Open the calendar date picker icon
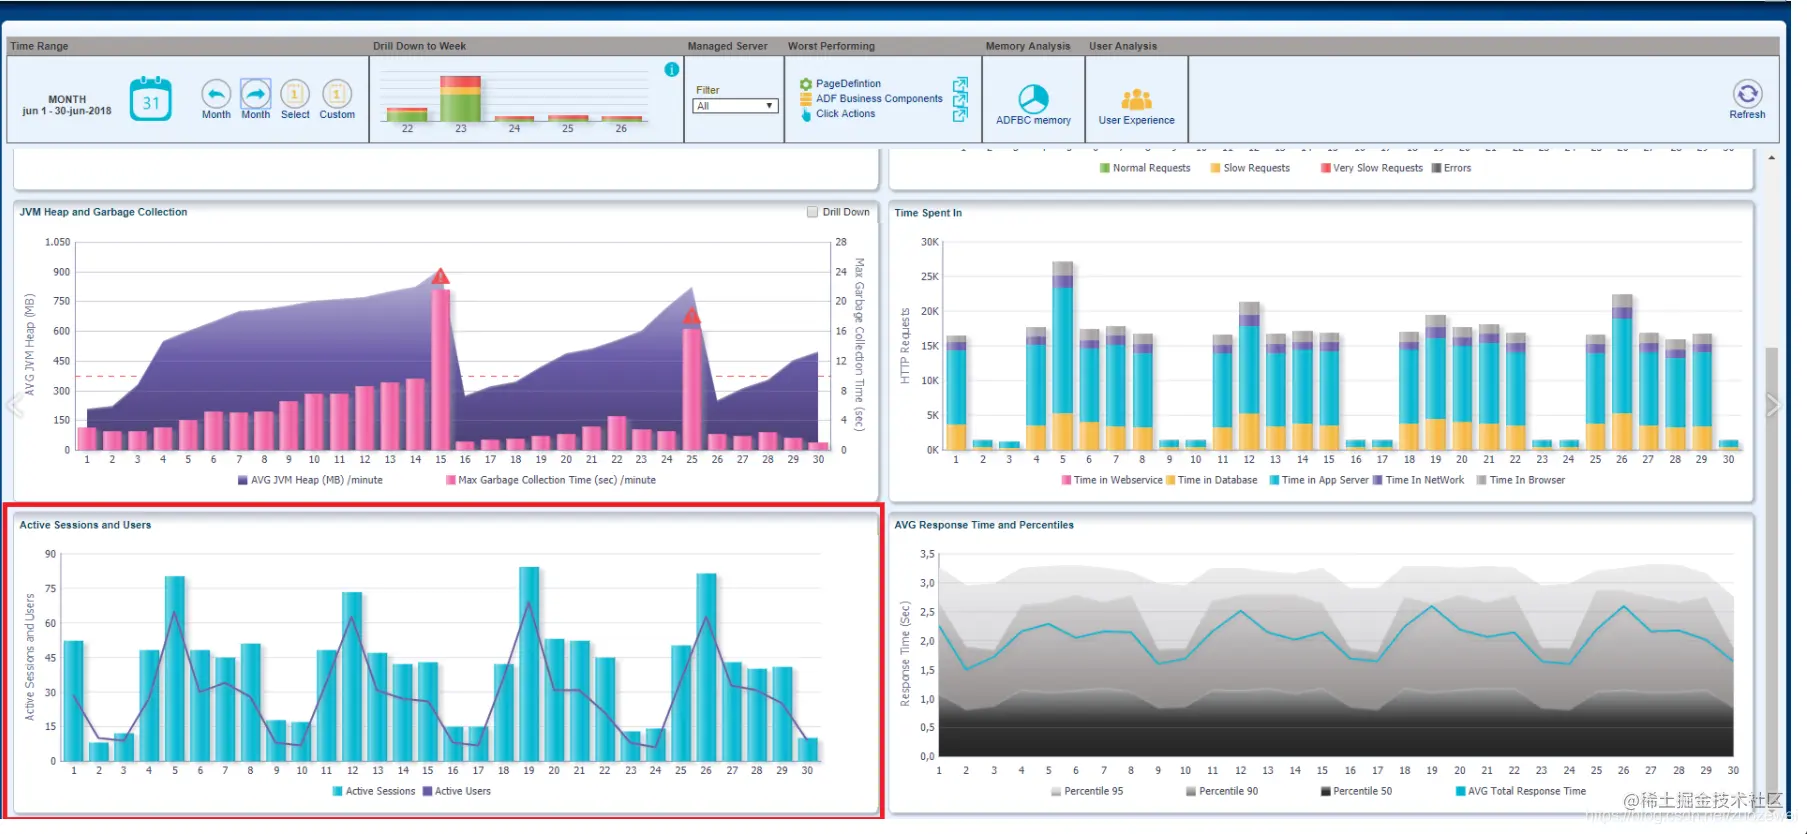 (151, 99)
